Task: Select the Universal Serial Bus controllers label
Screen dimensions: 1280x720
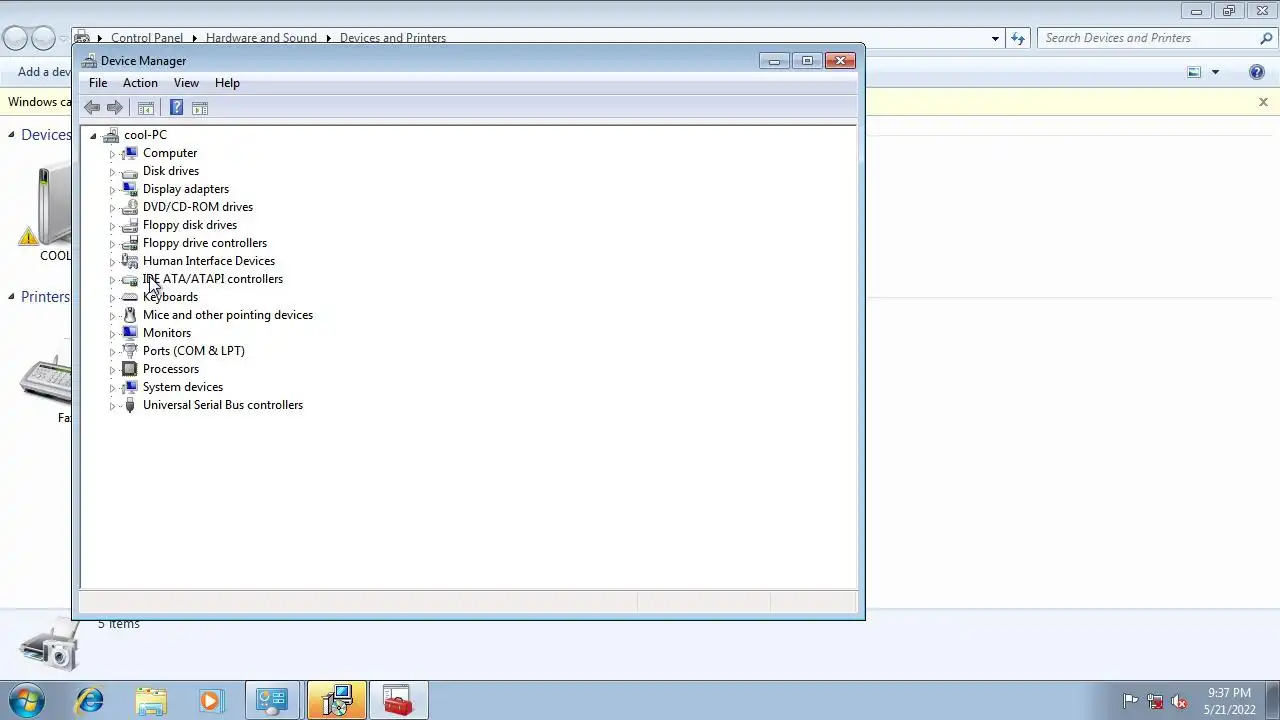Action: pos(223,405)
